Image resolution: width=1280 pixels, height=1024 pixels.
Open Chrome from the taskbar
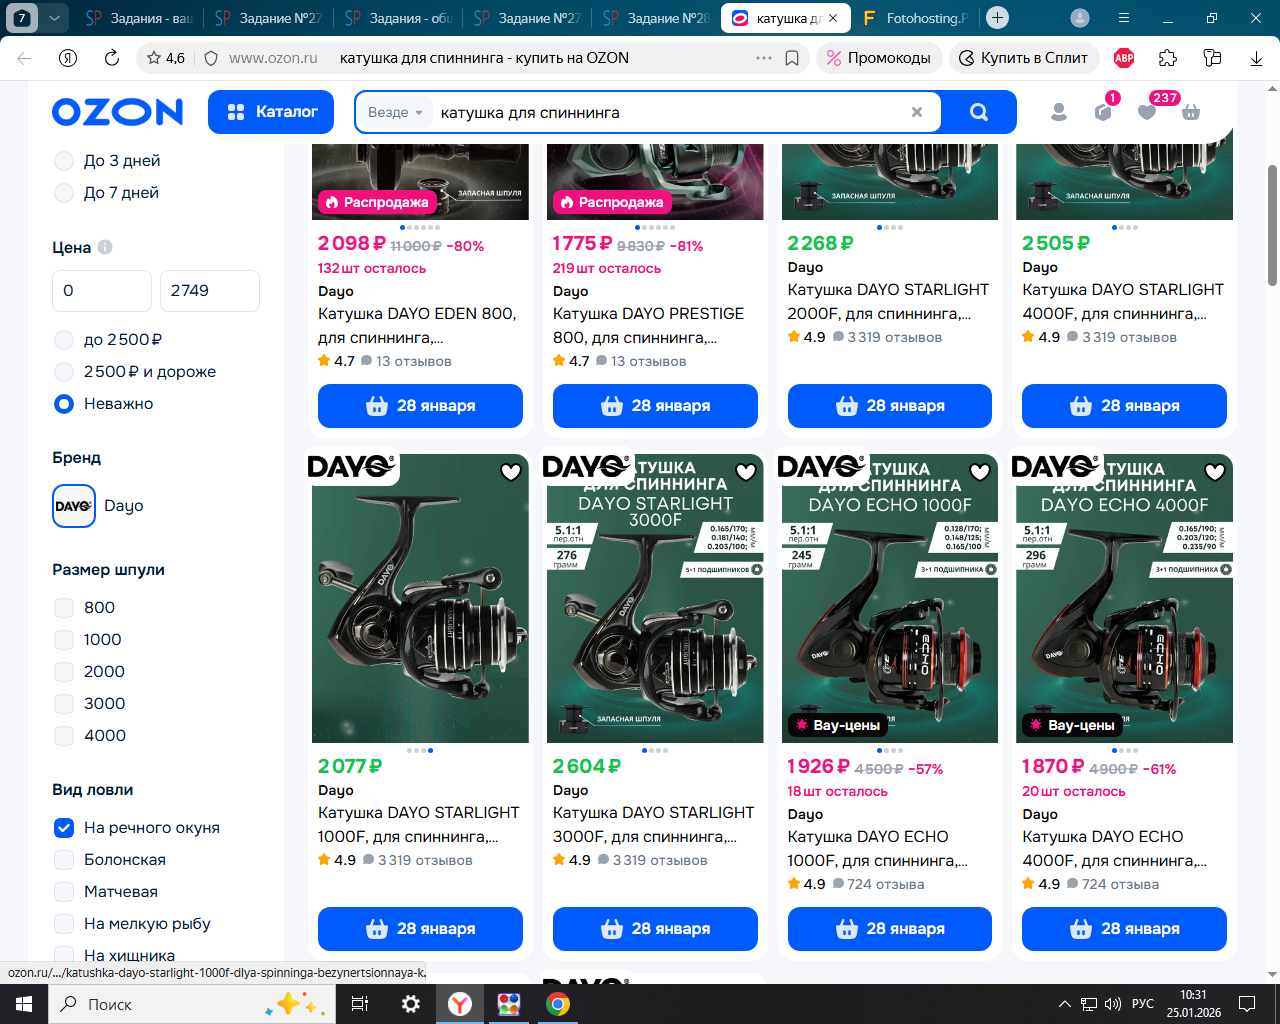(558, 1004)
